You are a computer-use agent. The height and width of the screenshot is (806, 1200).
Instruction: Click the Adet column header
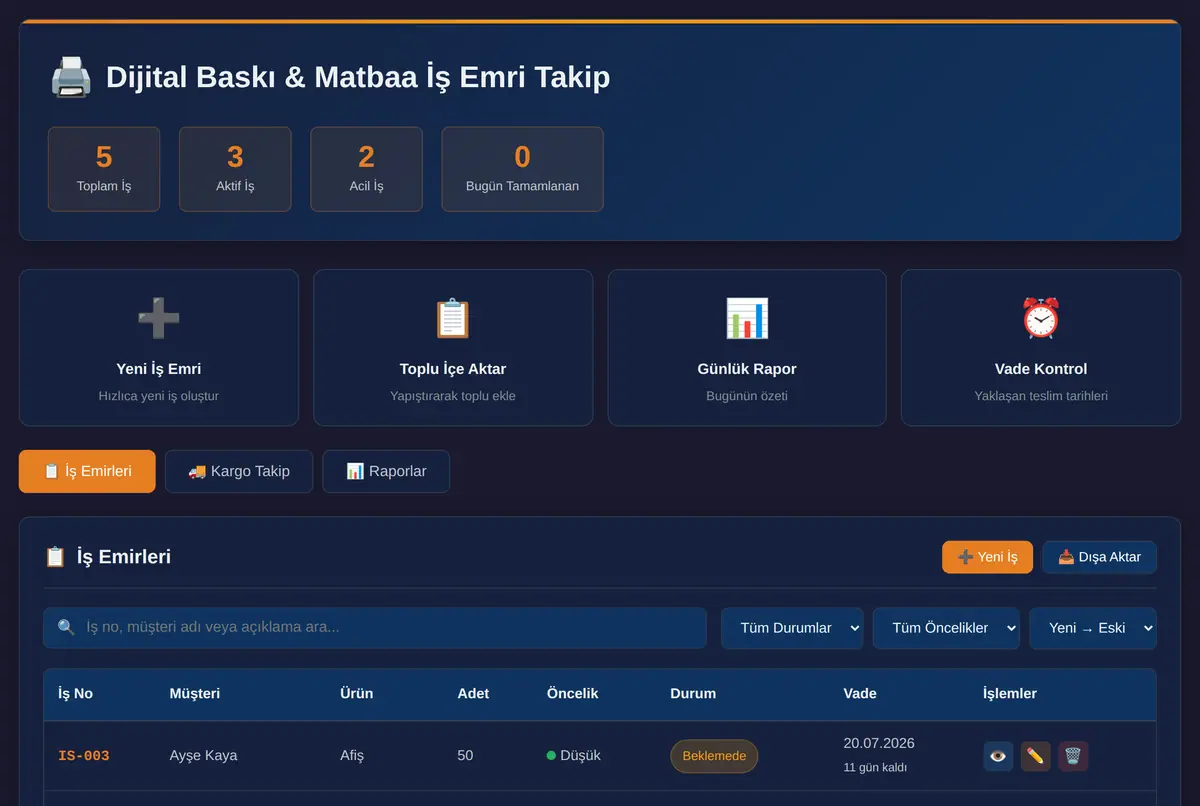tap(473, 693)
